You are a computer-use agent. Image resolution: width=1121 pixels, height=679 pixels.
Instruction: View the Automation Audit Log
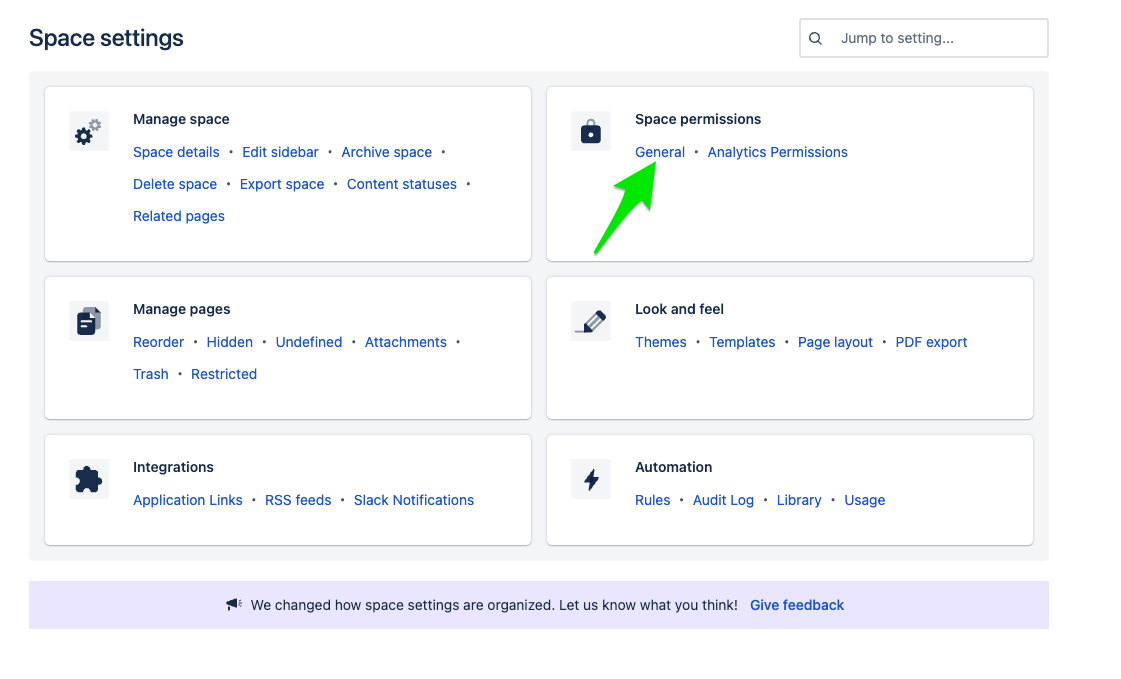tap(723, 500)
